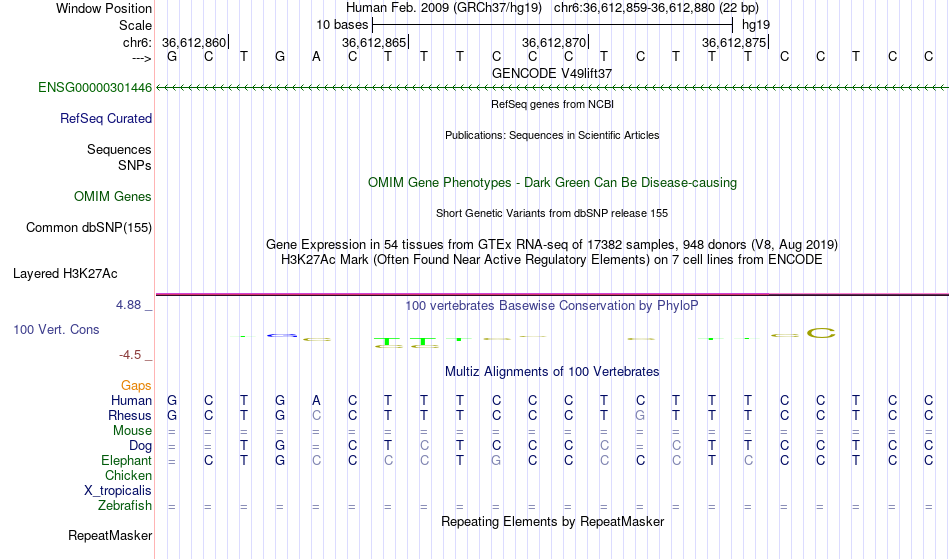The width and height of the screenshot is (950, 559).
Task: Click the Mouse species row label
Action: (132, 431)
